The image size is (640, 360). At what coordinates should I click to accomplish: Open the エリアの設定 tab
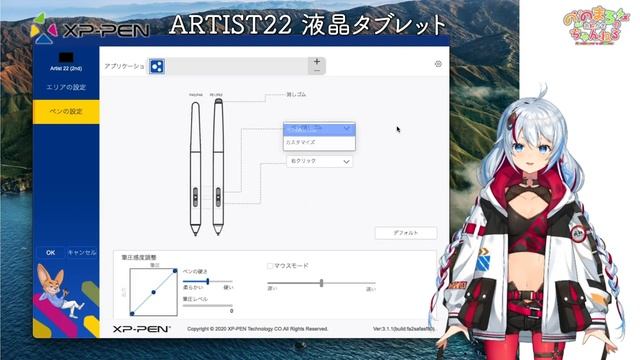(x=66, y=87)
